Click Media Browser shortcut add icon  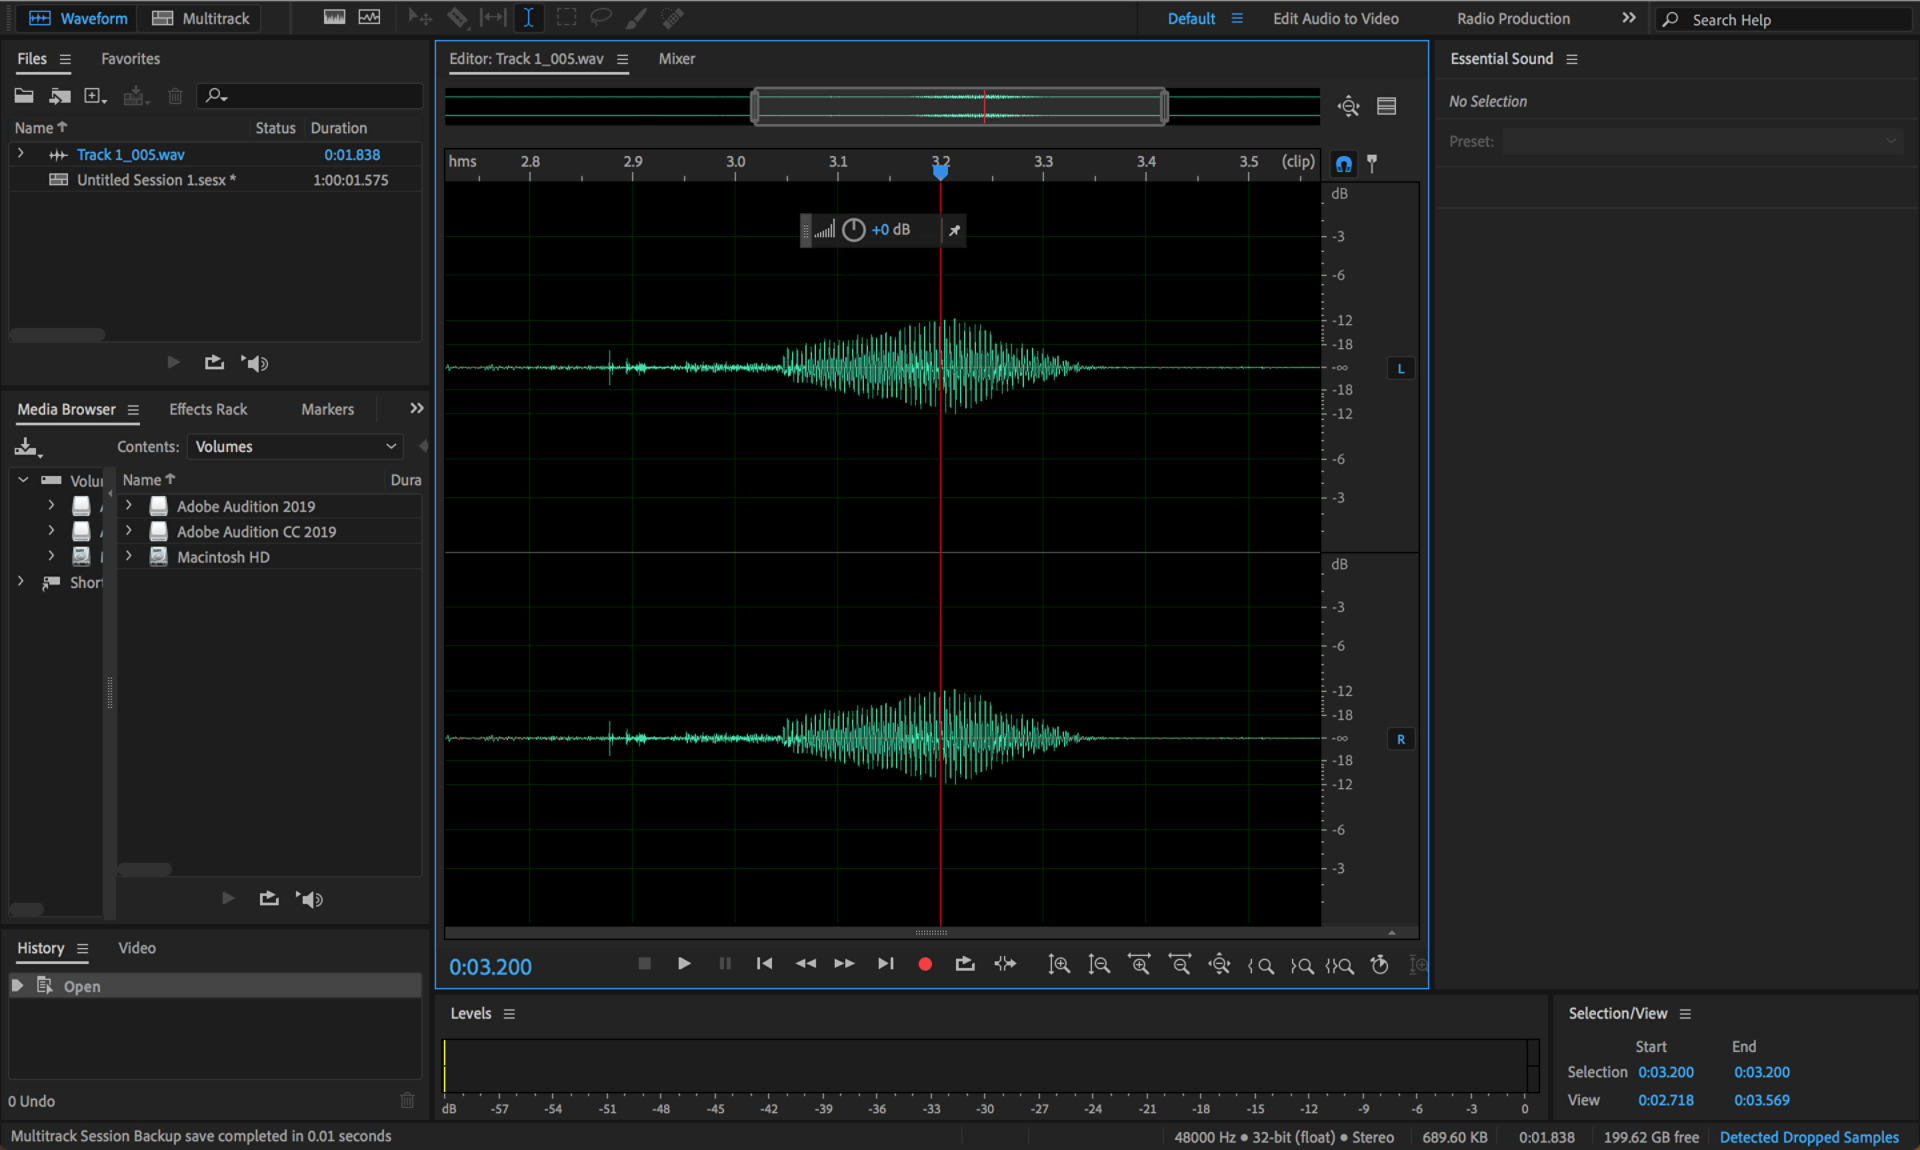click(x=27, y=447)
